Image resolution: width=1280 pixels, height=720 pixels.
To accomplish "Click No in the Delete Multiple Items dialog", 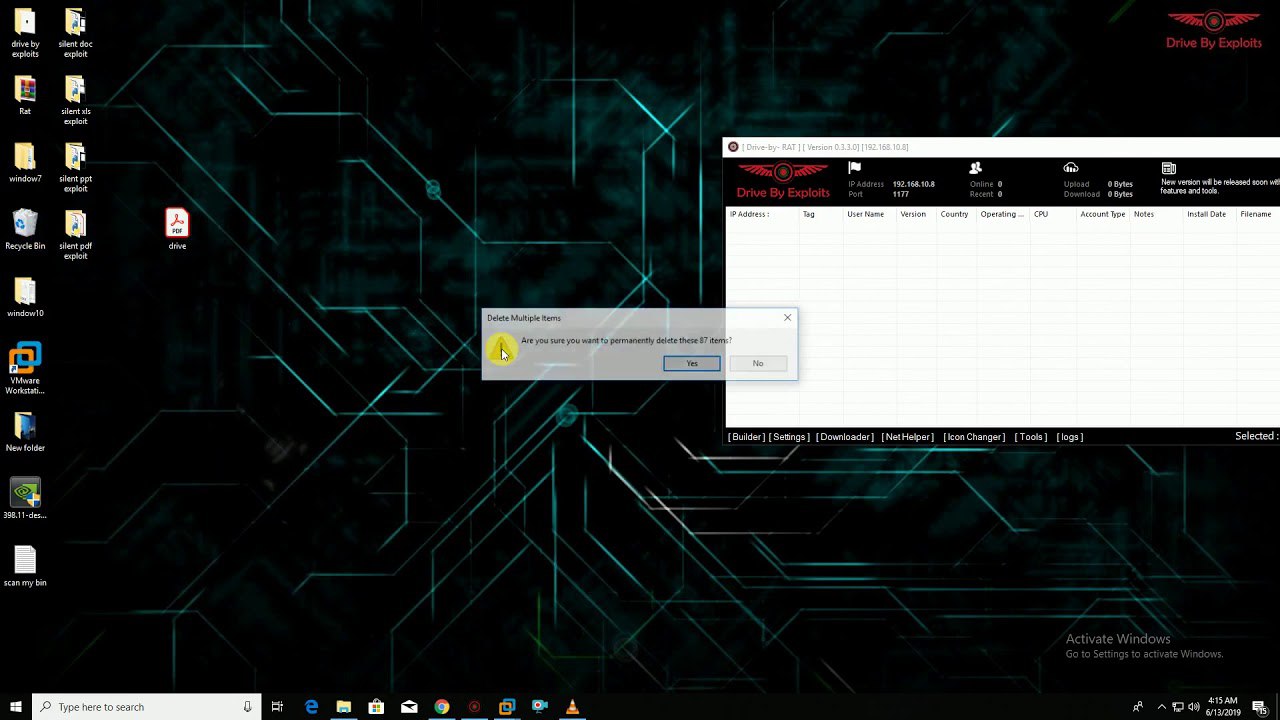I will pos(758,363).
